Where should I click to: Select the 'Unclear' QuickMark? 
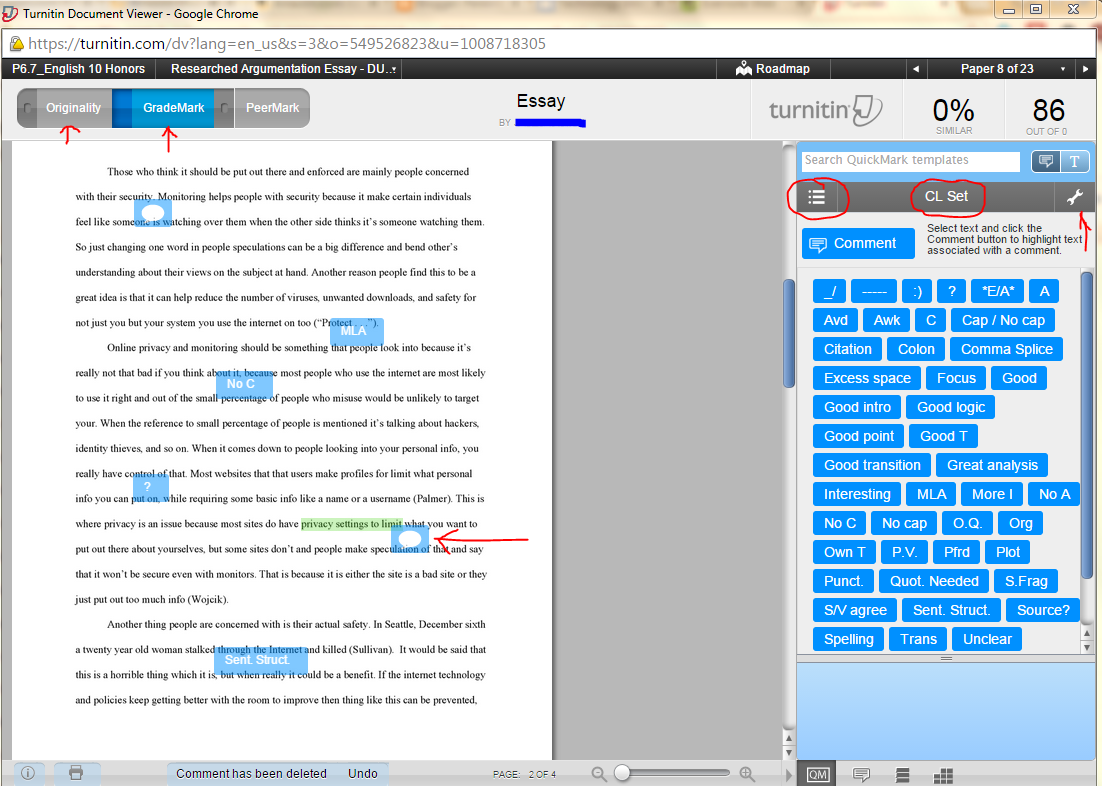(987, 639)
